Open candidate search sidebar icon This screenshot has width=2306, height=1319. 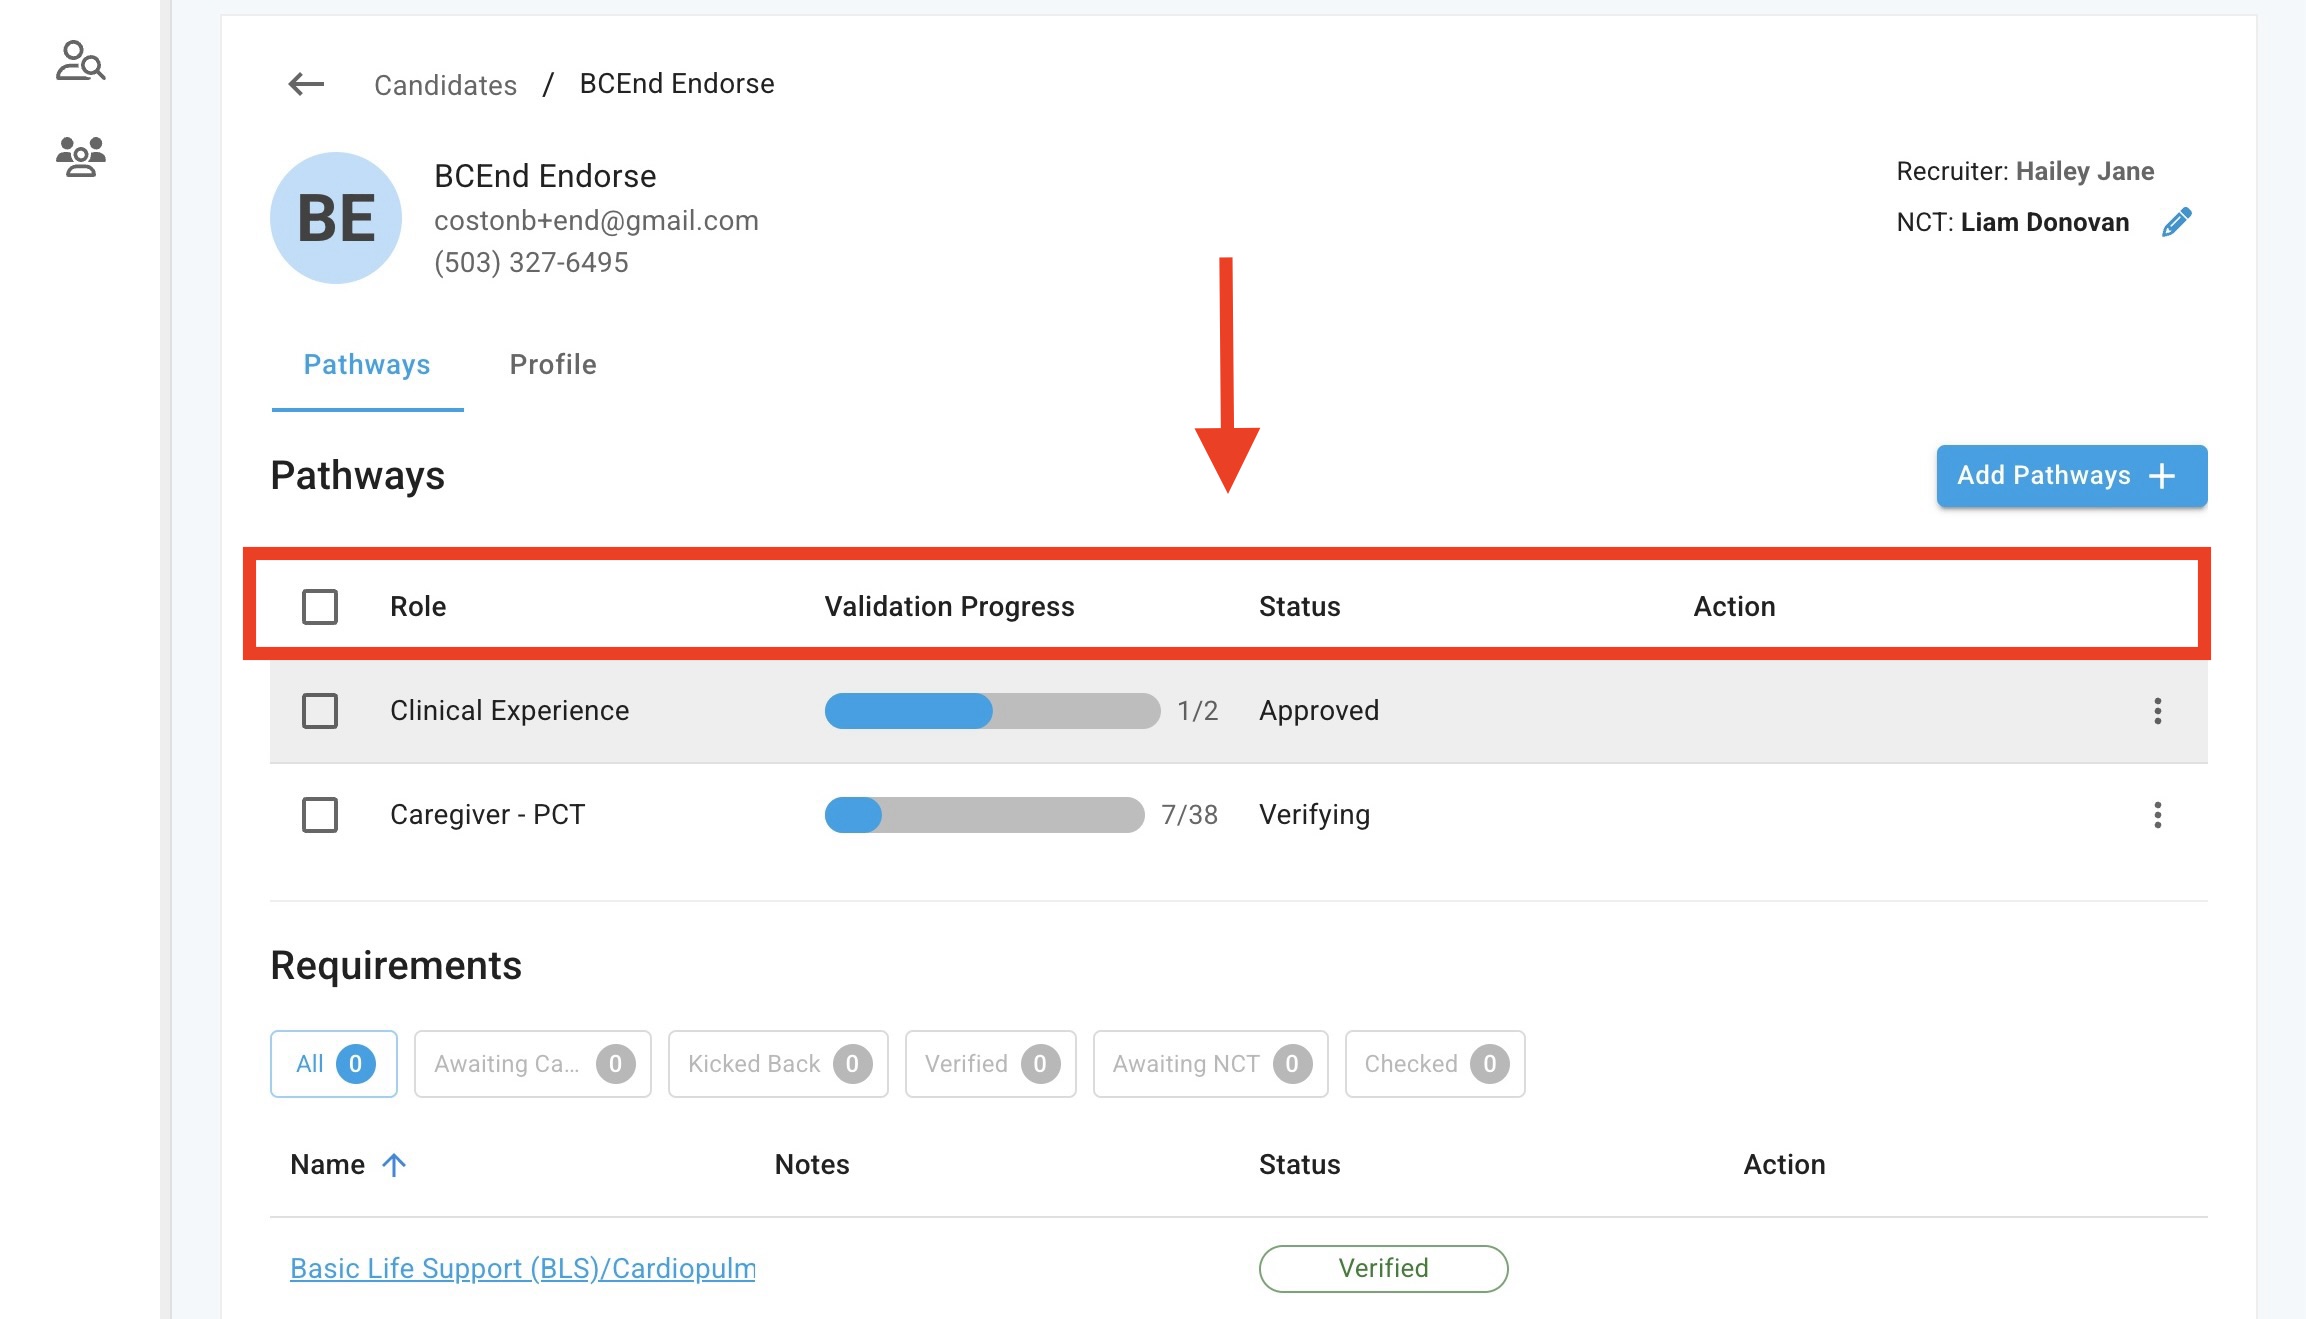pos(80,61)
